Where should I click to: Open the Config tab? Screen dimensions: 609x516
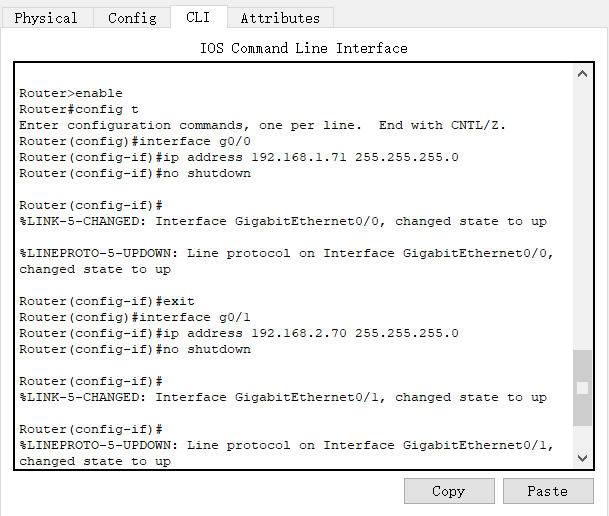(x=132, y=18)
